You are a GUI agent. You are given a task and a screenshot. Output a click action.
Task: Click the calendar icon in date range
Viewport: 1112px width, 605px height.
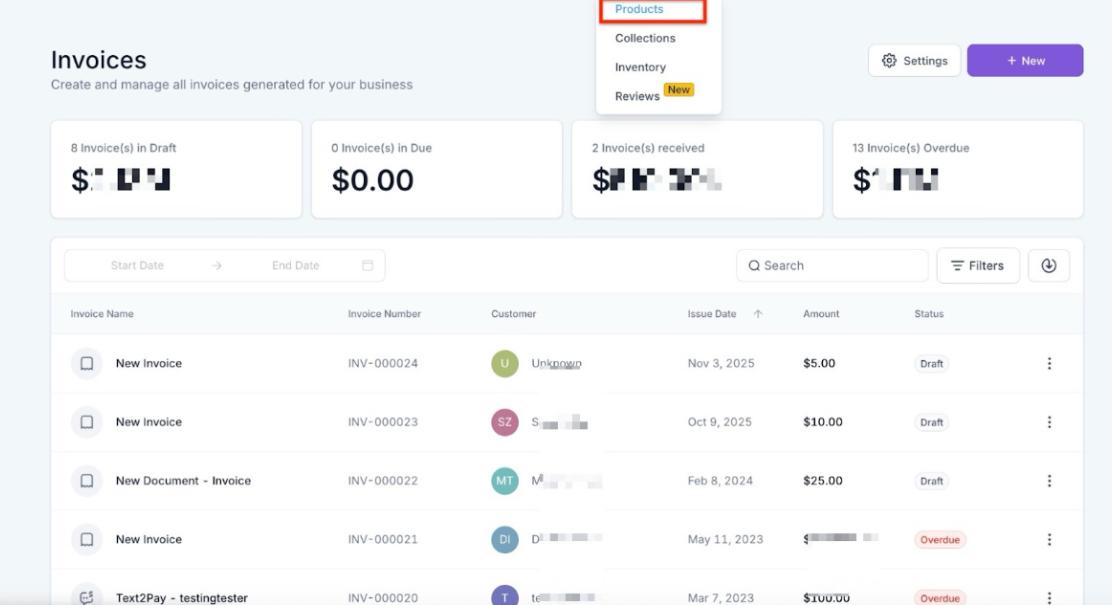click(x=367, y=266)
